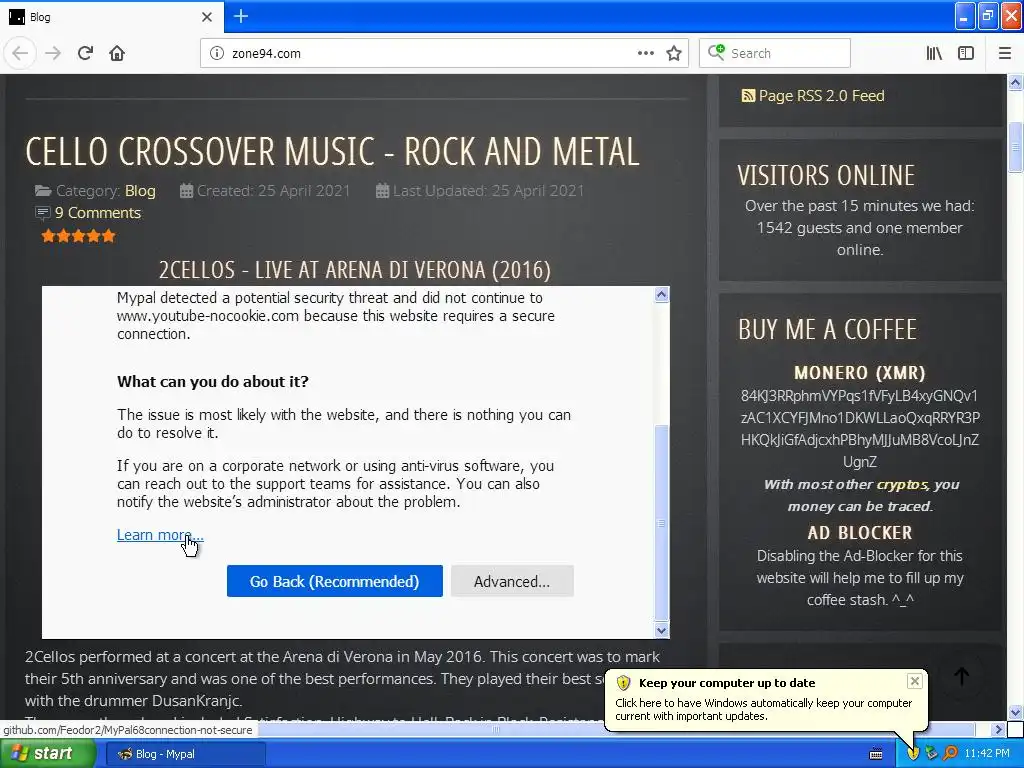This screenshot has width=1024, height=768.
Task: Click the cryptos link in sidebar
Action: (x=901, y=485)
